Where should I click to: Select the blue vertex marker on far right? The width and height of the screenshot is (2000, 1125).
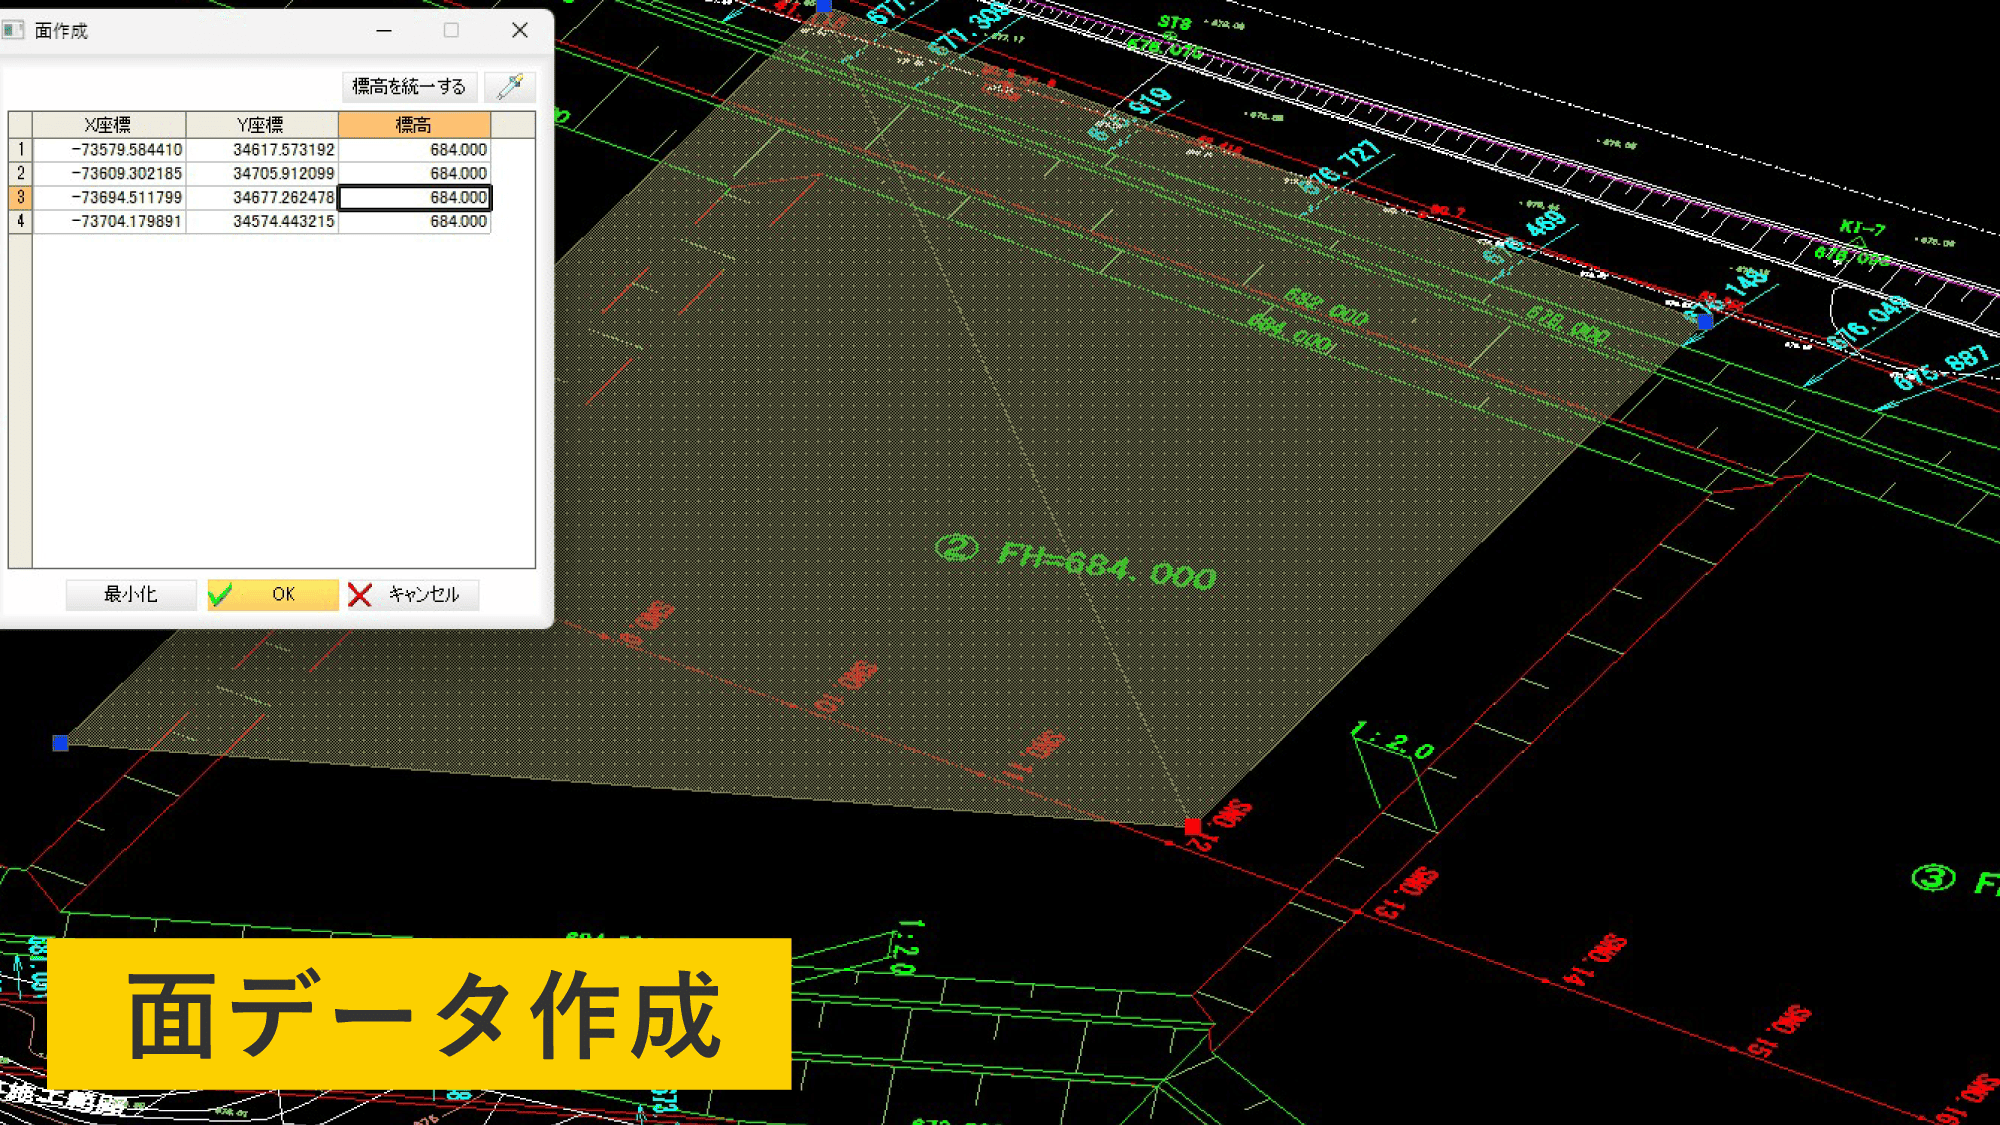coord(1707,320)
